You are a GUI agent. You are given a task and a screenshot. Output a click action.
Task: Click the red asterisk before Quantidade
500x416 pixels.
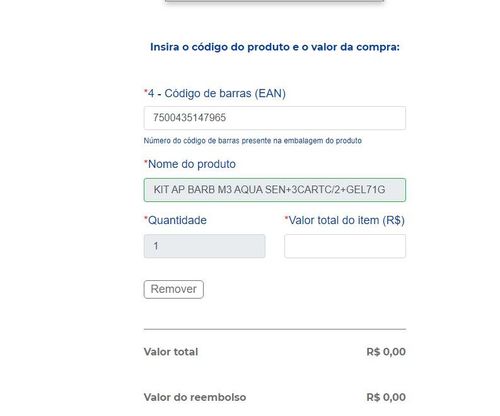pos(146,218)
